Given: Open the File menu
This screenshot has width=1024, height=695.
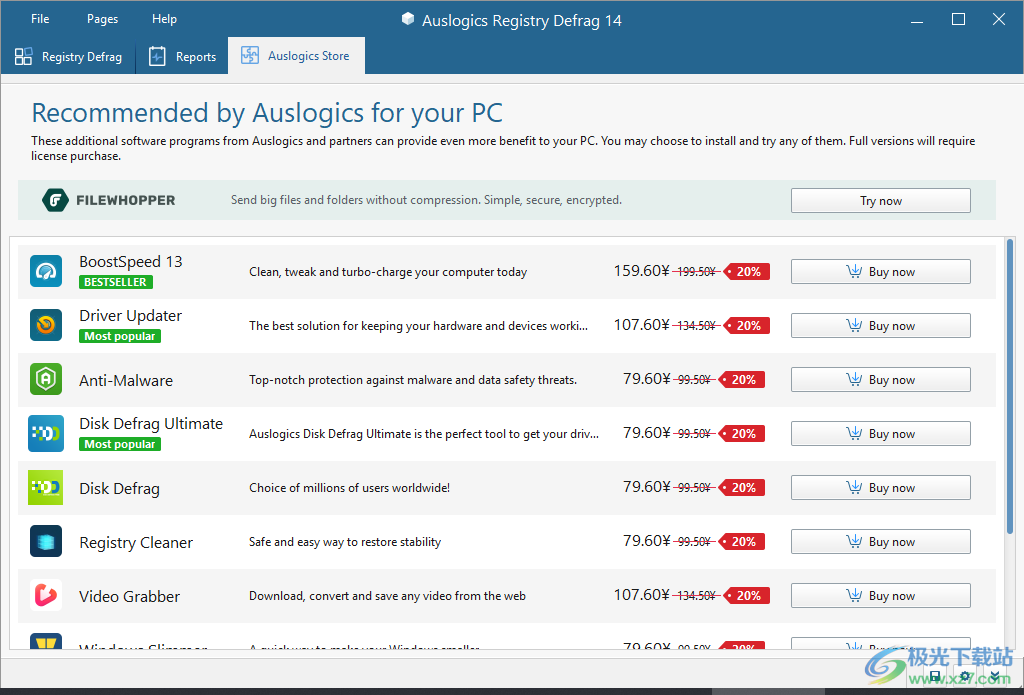Looking at the screenshot, I should click(x=40, y=19).
